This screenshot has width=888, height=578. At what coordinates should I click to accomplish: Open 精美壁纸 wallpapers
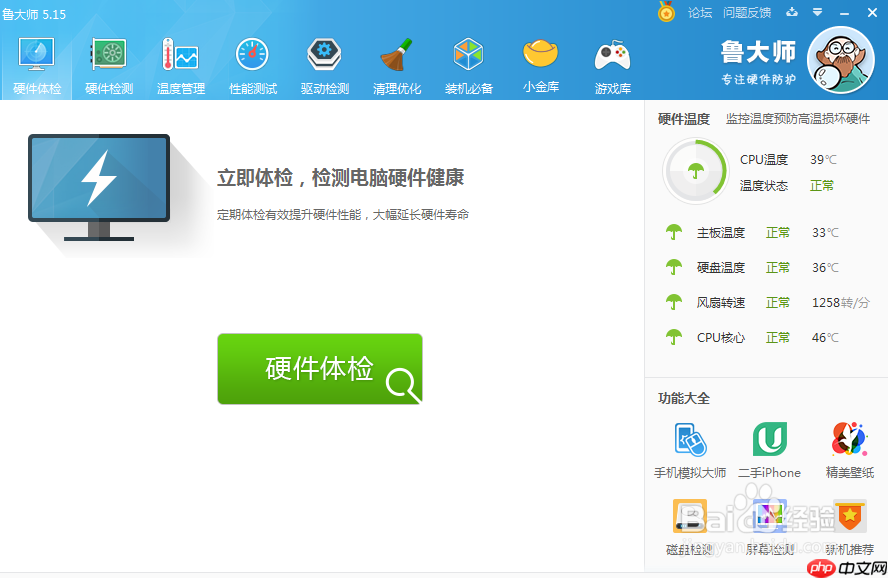849,450
